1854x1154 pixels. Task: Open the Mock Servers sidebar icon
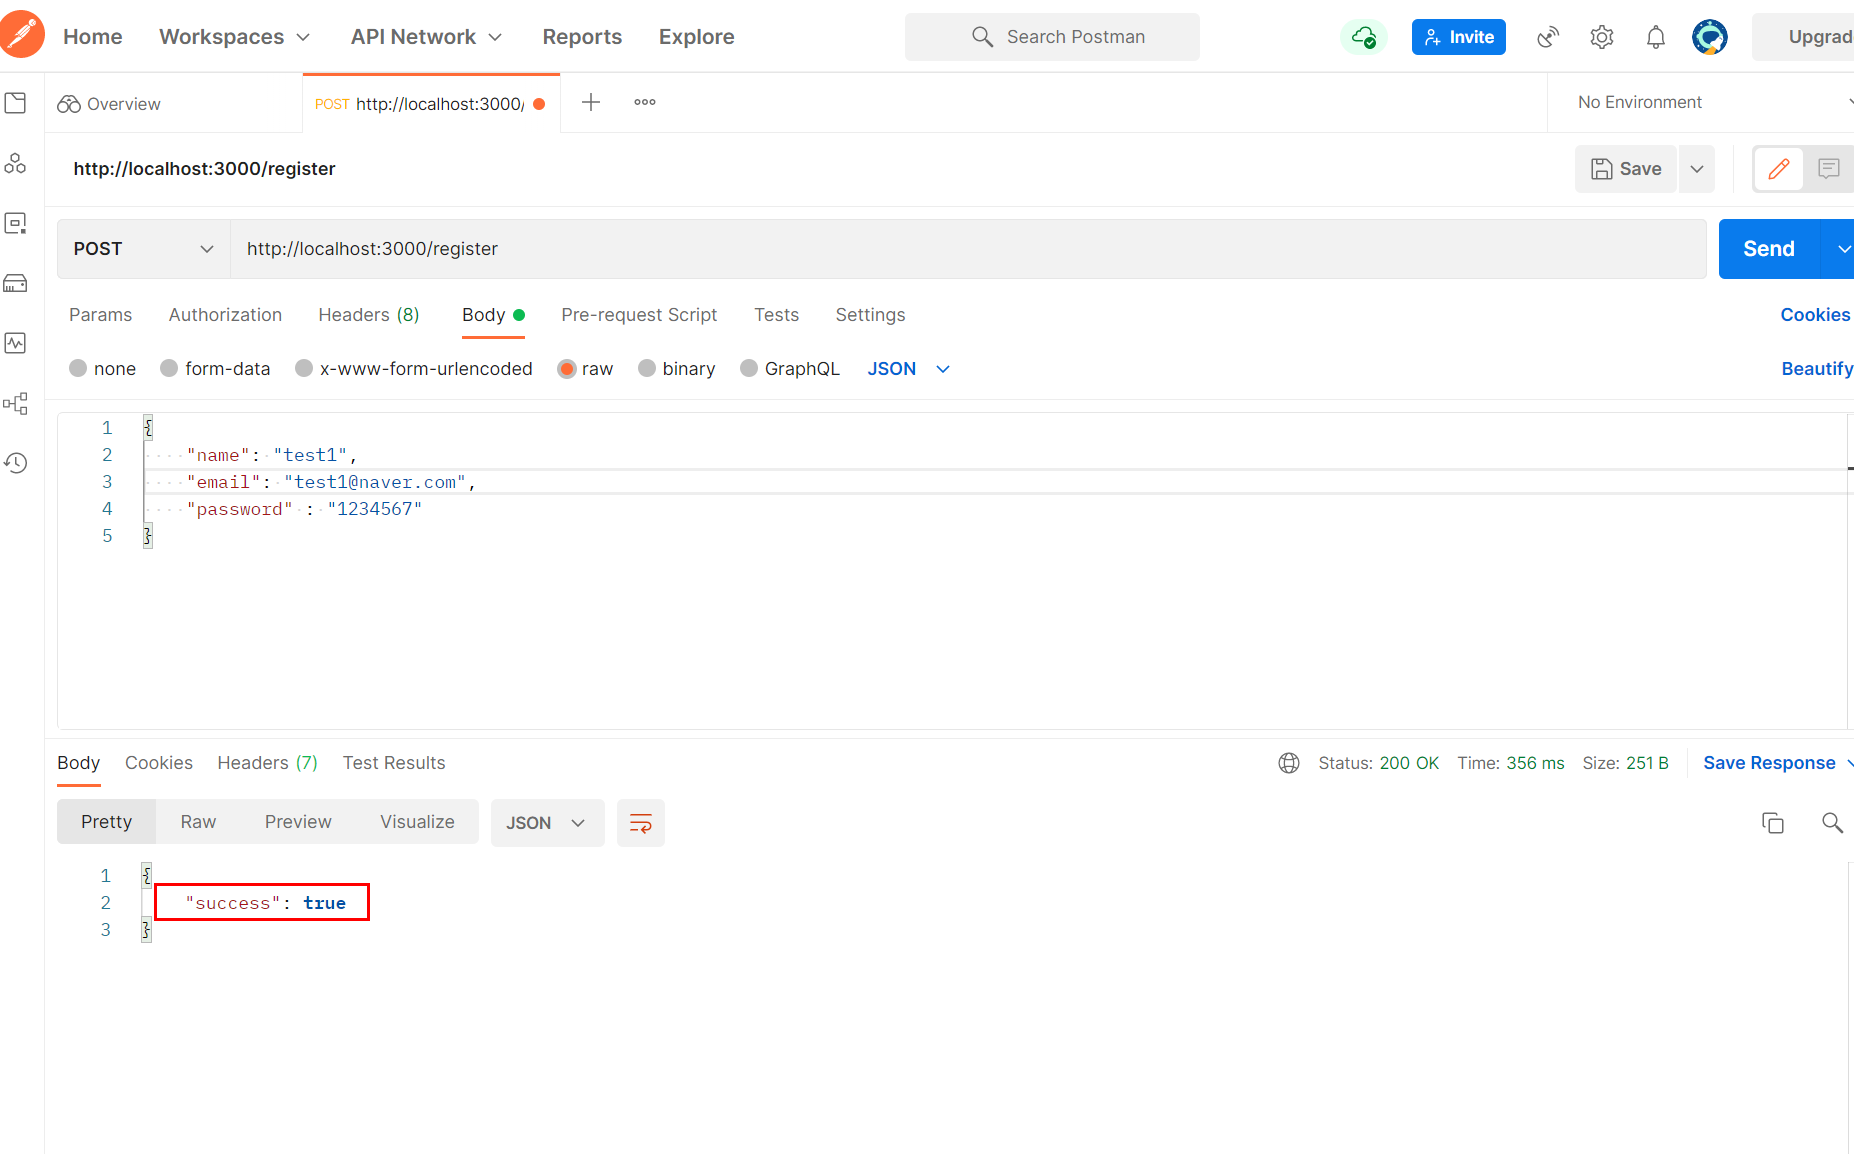pos(16,283)
